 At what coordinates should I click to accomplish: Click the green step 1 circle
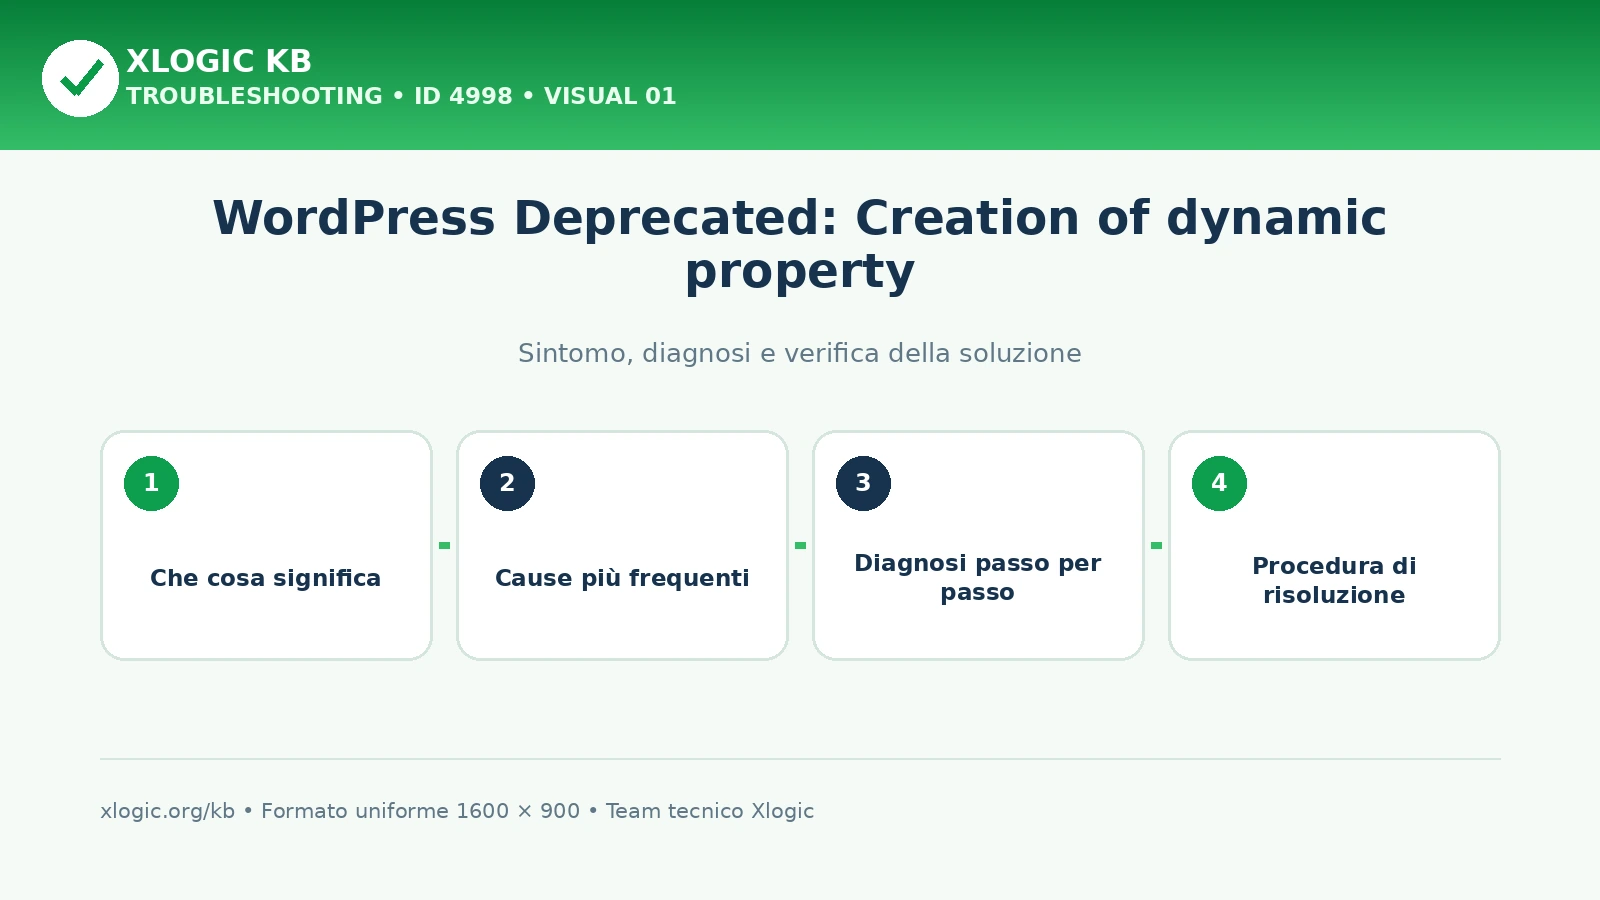[x=151, y=483]
